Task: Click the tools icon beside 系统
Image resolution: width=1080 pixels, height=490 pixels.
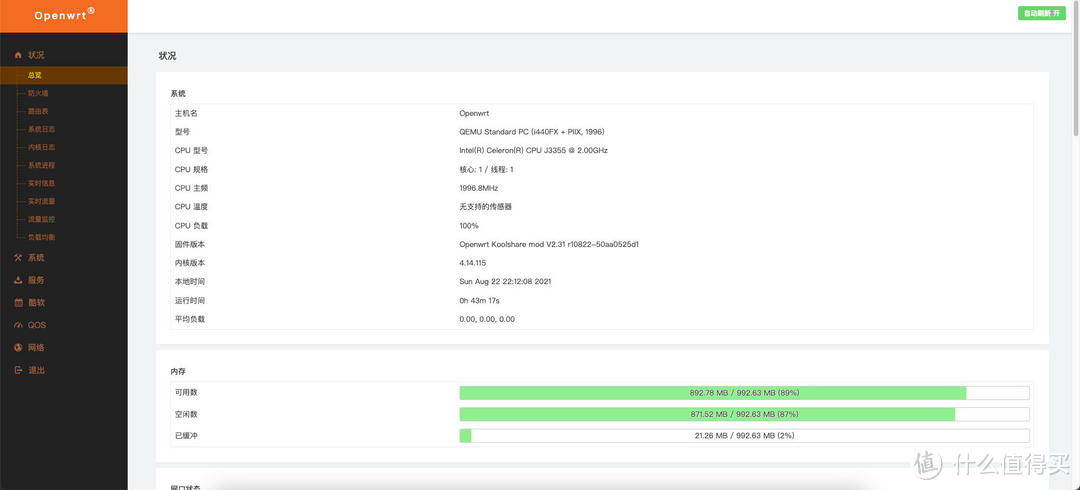Action: (x=19, y=258)
